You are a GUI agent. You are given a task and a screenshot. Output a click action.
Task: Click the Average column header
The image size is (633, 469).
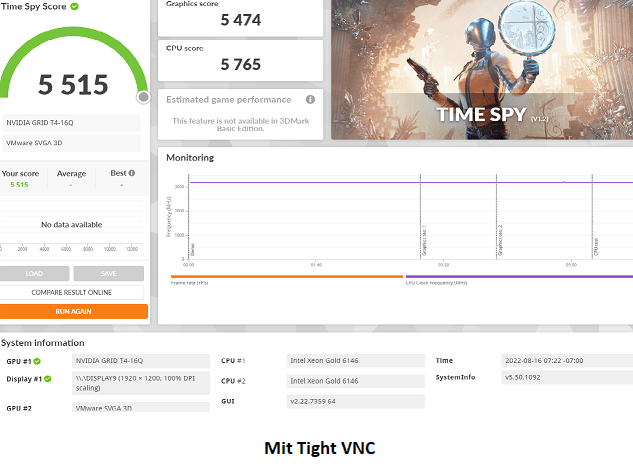tap(71, 174)
